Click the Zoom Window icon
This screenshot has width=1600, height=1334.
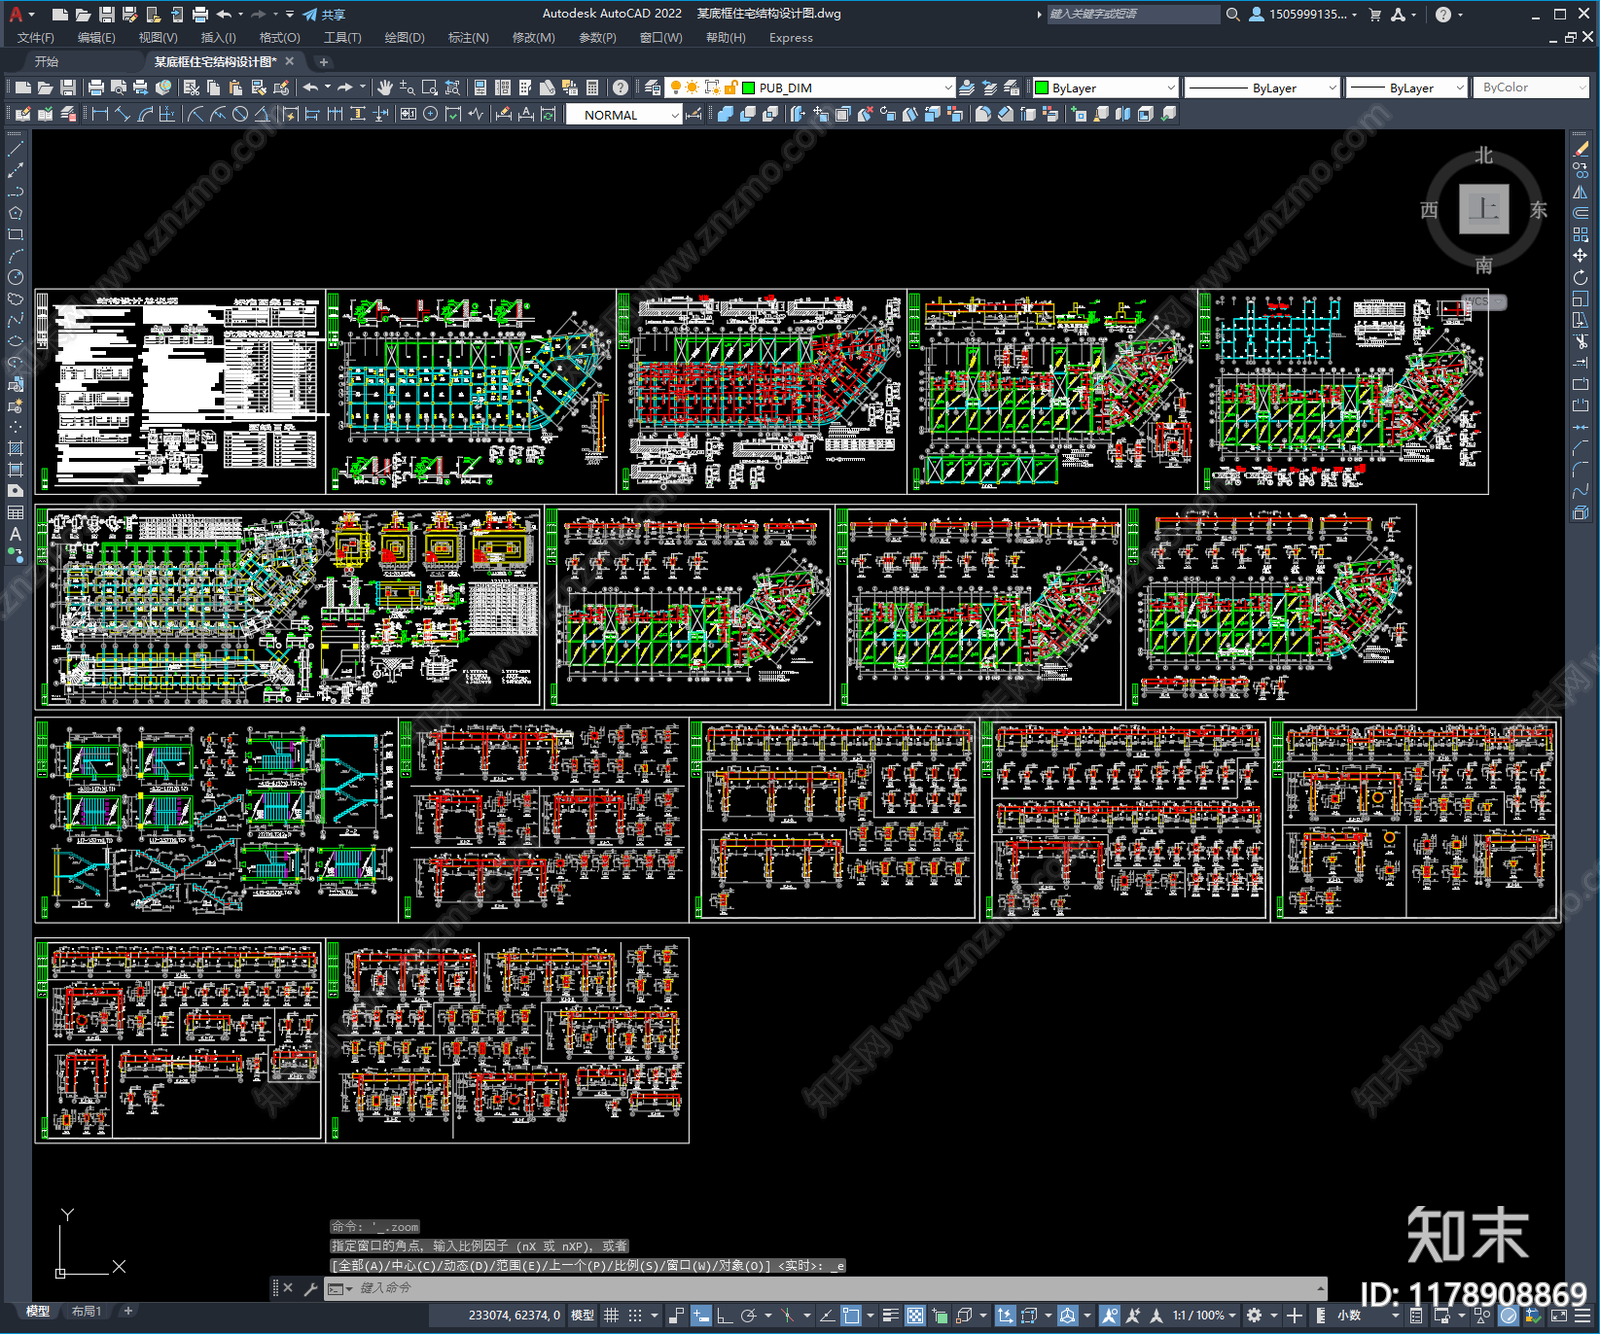click(430, 88)
